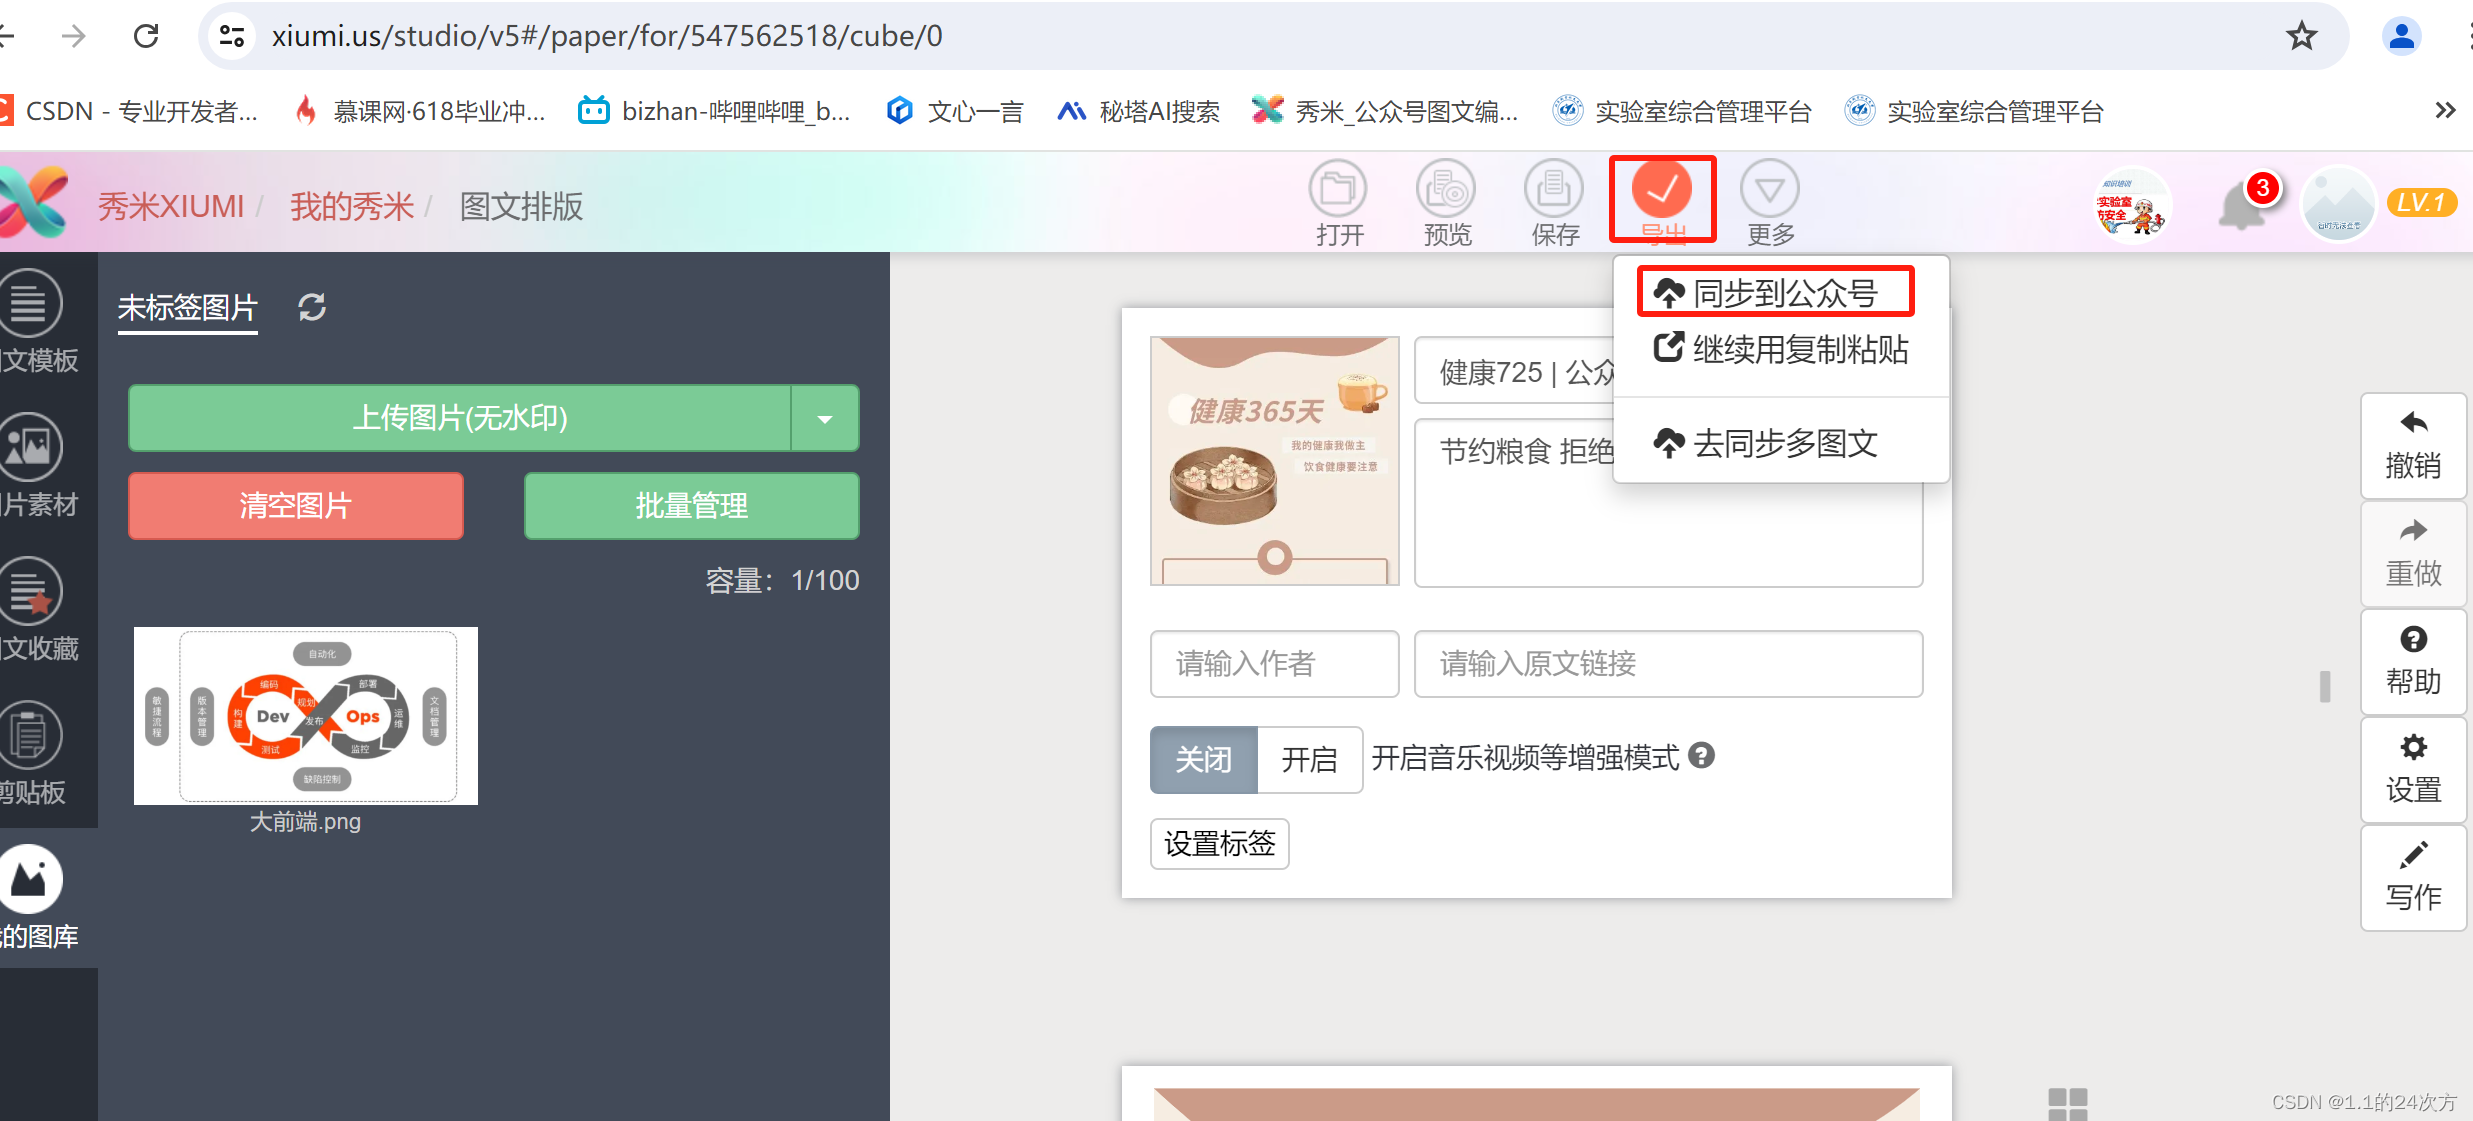Set enhanced mode toggle to 关闭
This screenshot has height=1121, width=2473.
pos(1203,760)
